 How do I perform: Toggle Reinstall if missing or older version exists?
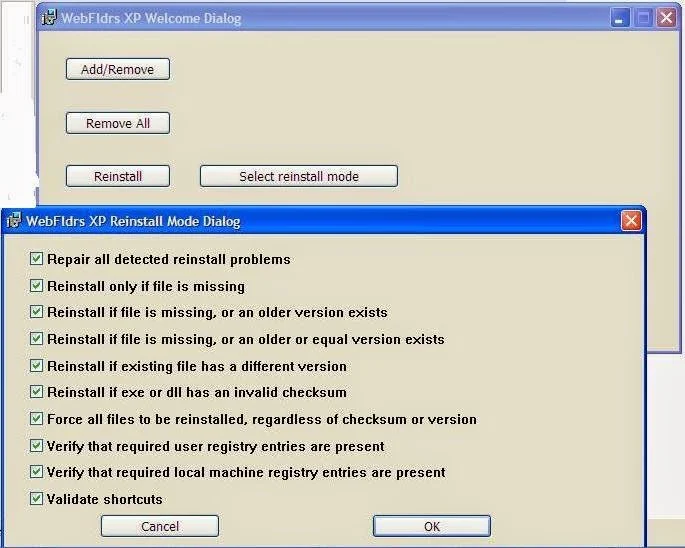[x=36, y=312]
